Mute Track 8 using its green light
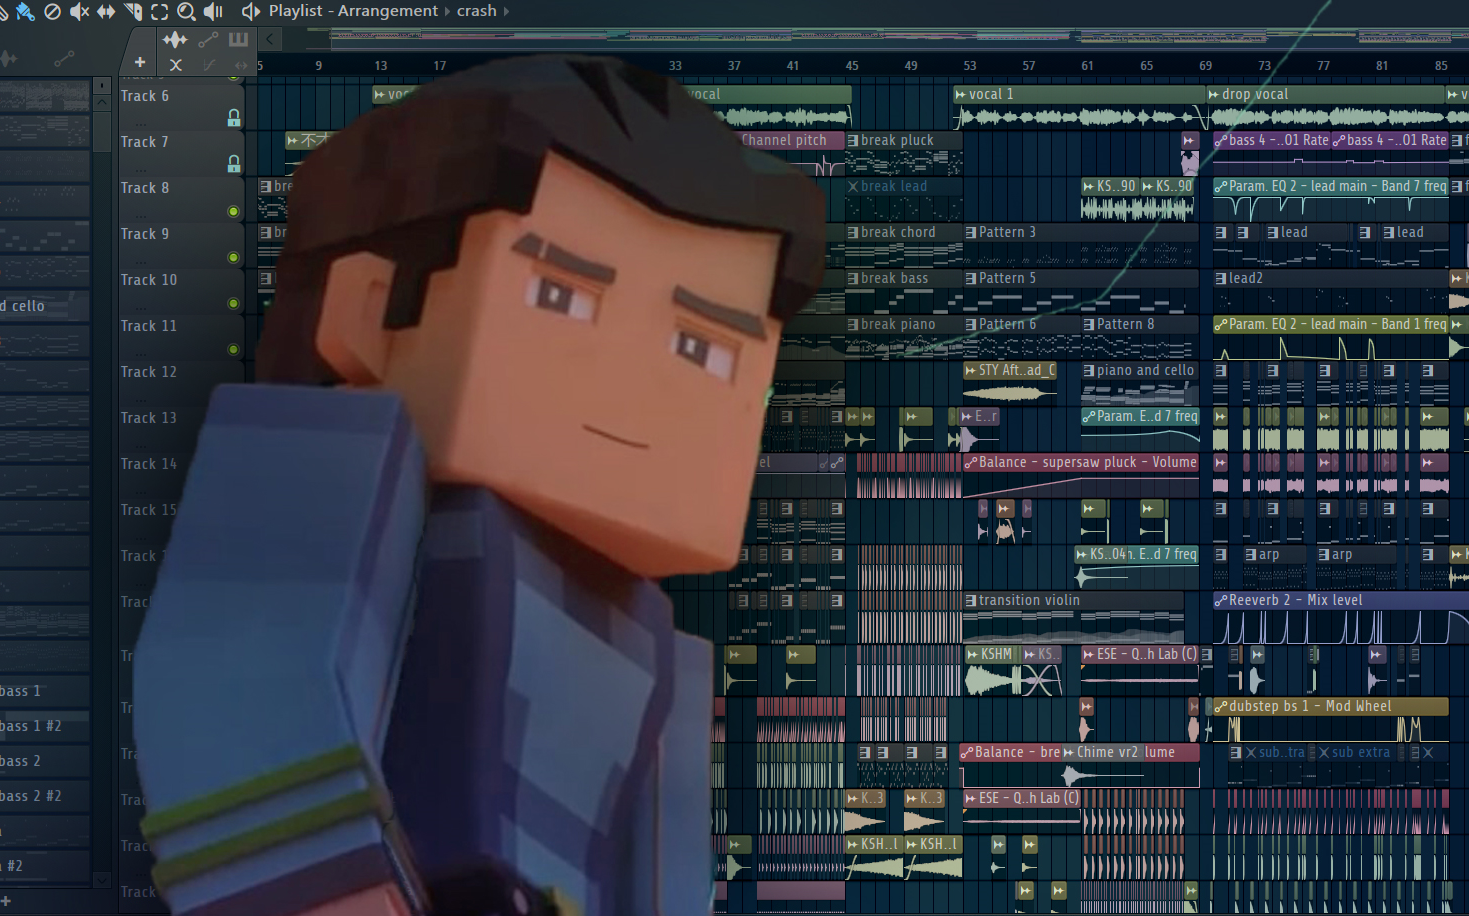Viewport: 1469px width, 916px height. [x=233, y=211]
